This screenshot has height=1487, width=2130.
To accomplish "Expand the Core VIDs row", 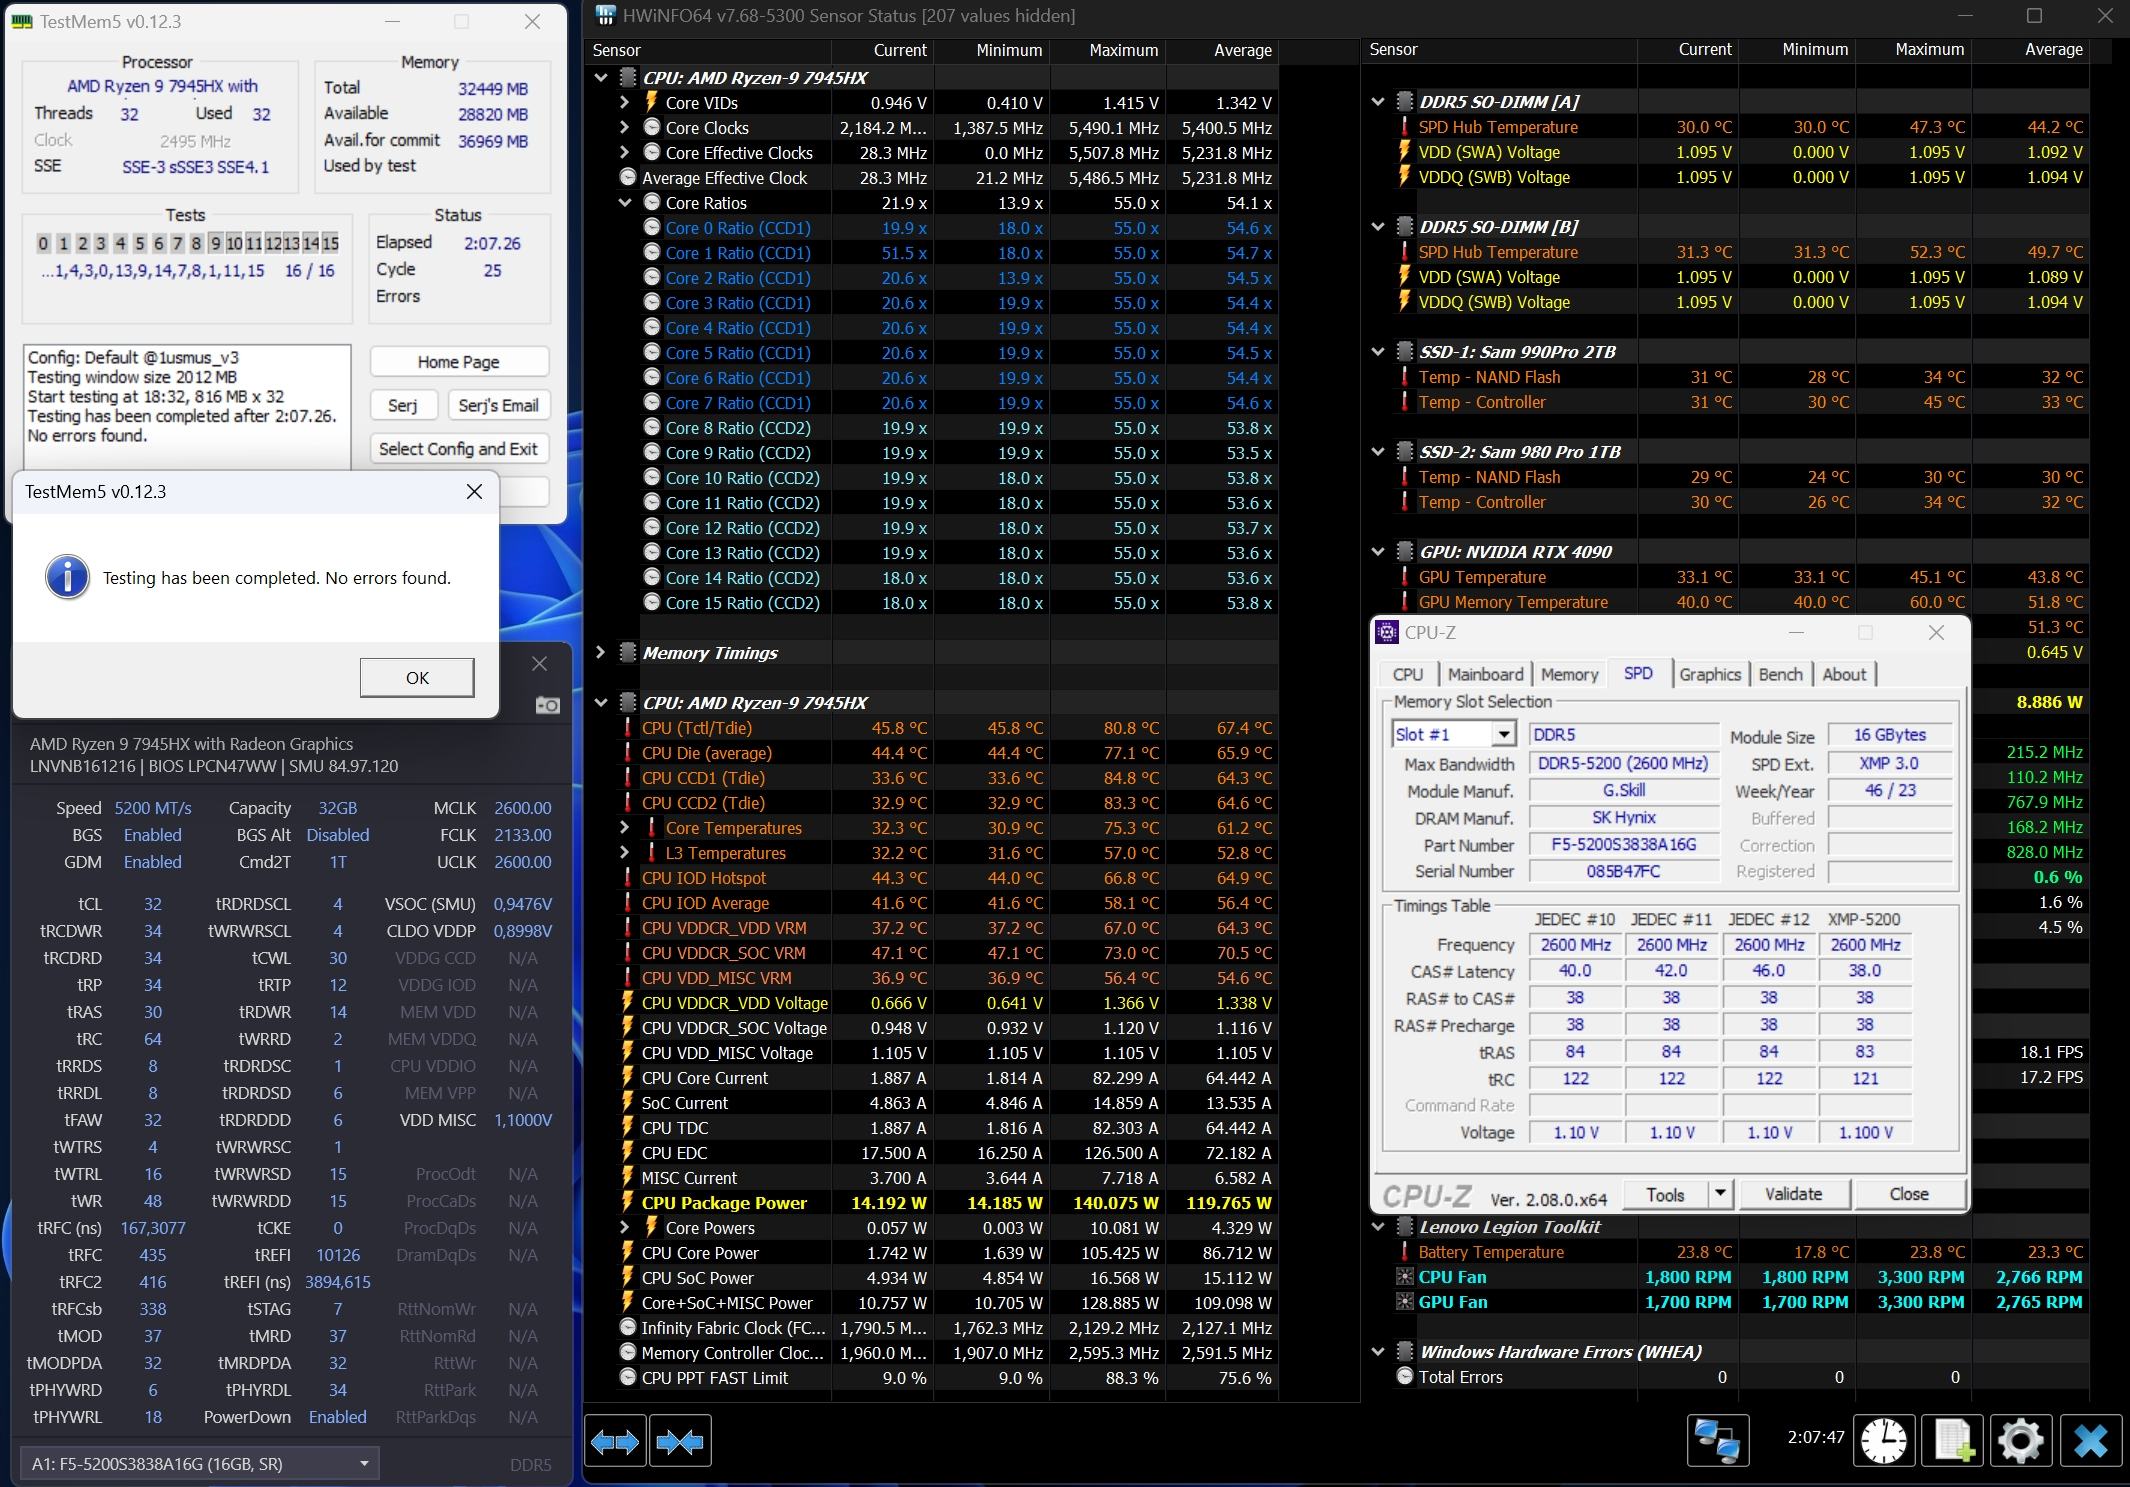I will click(625, 102).
